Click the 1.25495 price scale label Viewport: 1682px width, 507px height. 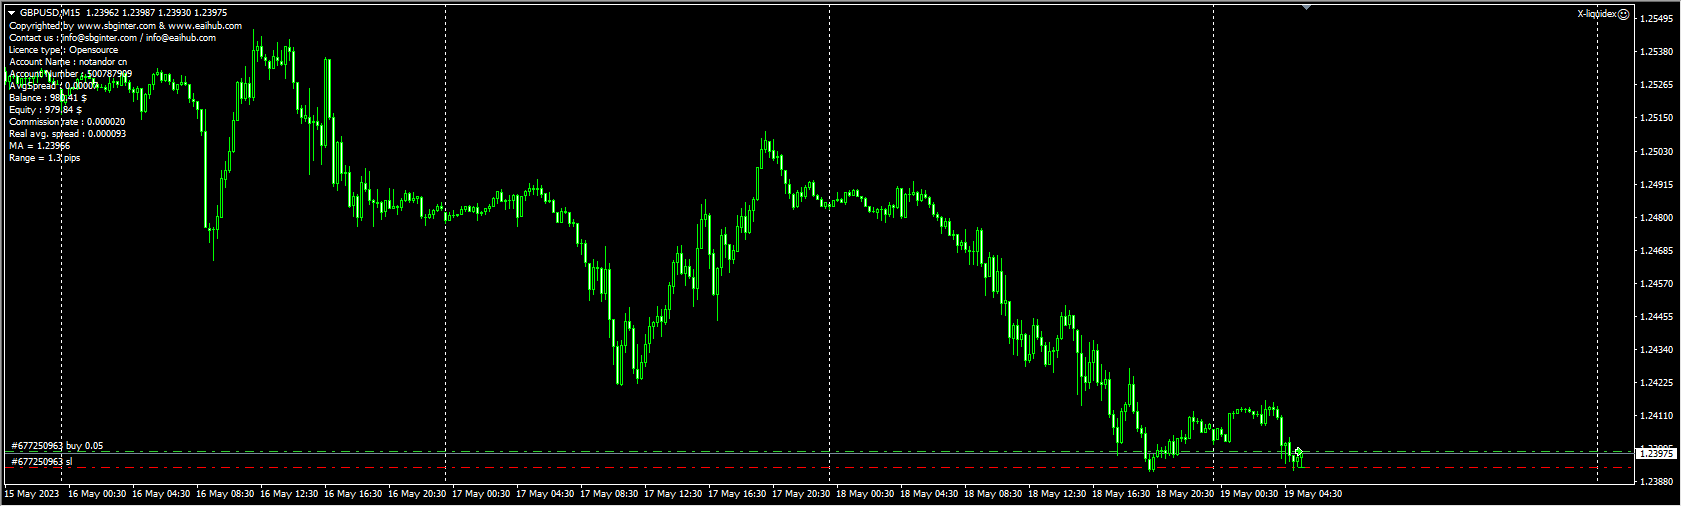[1656, 19]
